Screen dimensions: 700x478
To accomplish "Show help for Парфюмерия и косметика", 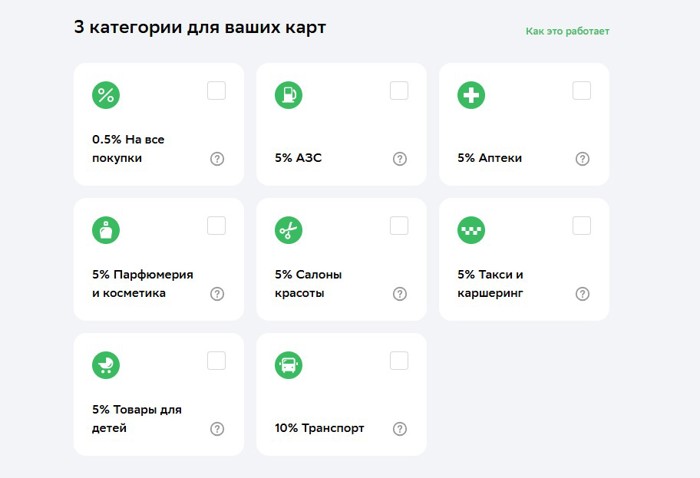I will coord(217,294).
